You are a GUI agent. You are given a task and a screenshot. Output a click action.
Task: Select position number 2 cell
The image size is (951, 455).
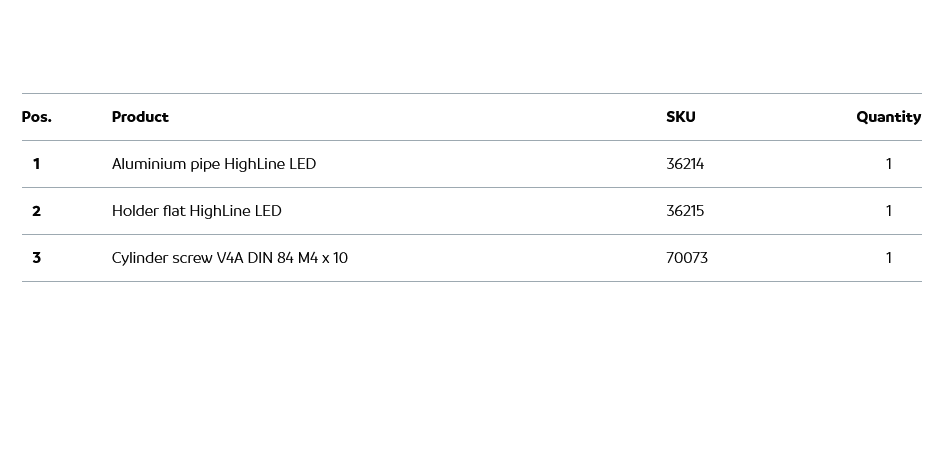tap(36, 211)
